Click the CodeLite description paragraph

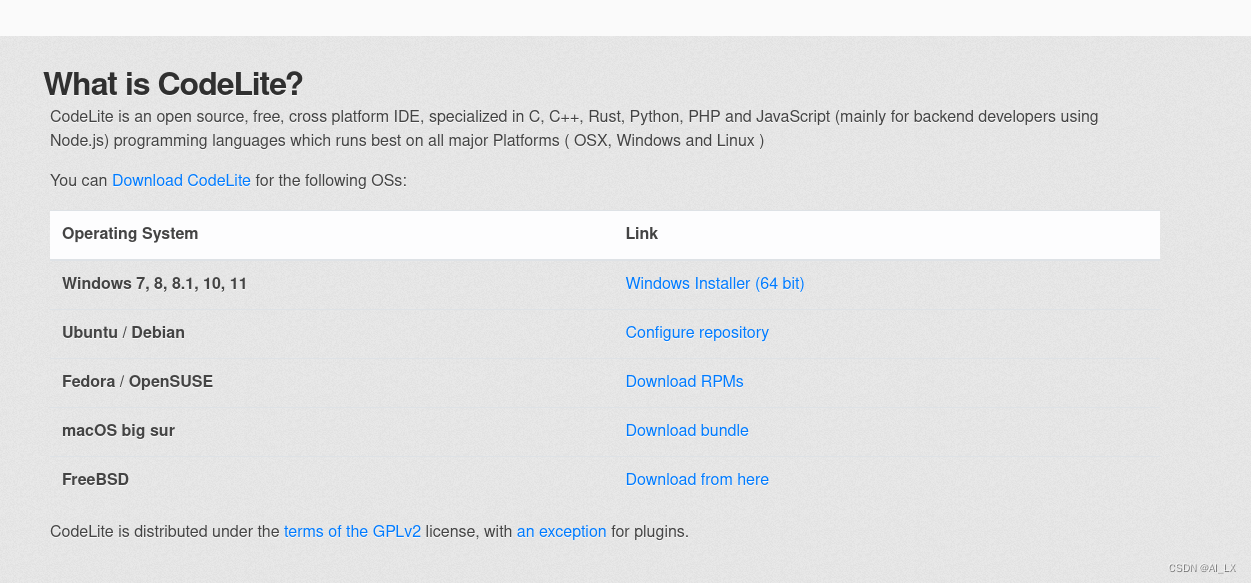(x=573, y=129)
